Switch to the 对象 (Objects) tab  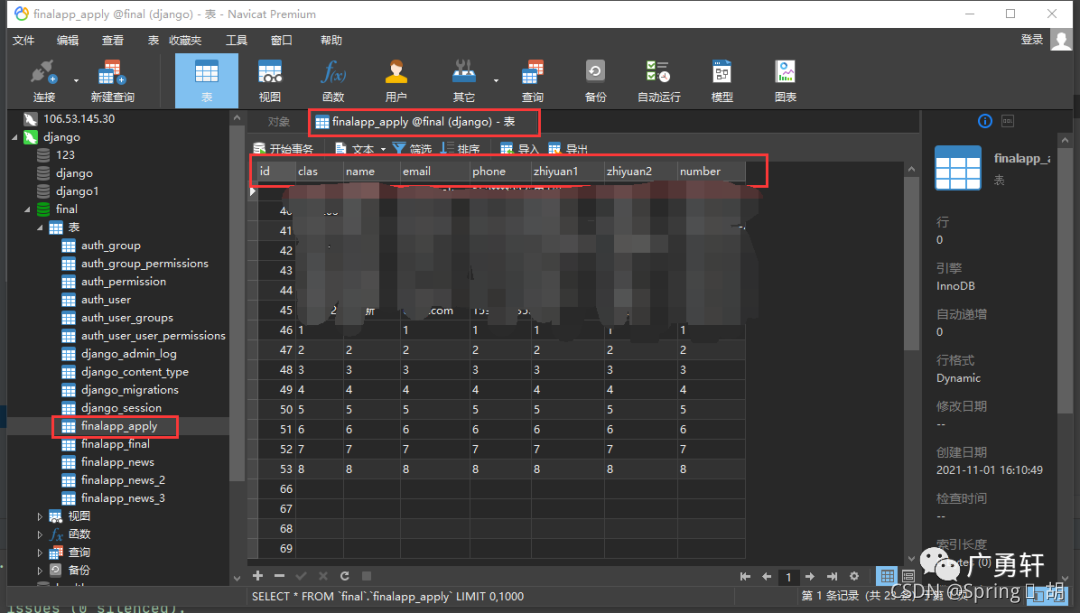[279, 122]
